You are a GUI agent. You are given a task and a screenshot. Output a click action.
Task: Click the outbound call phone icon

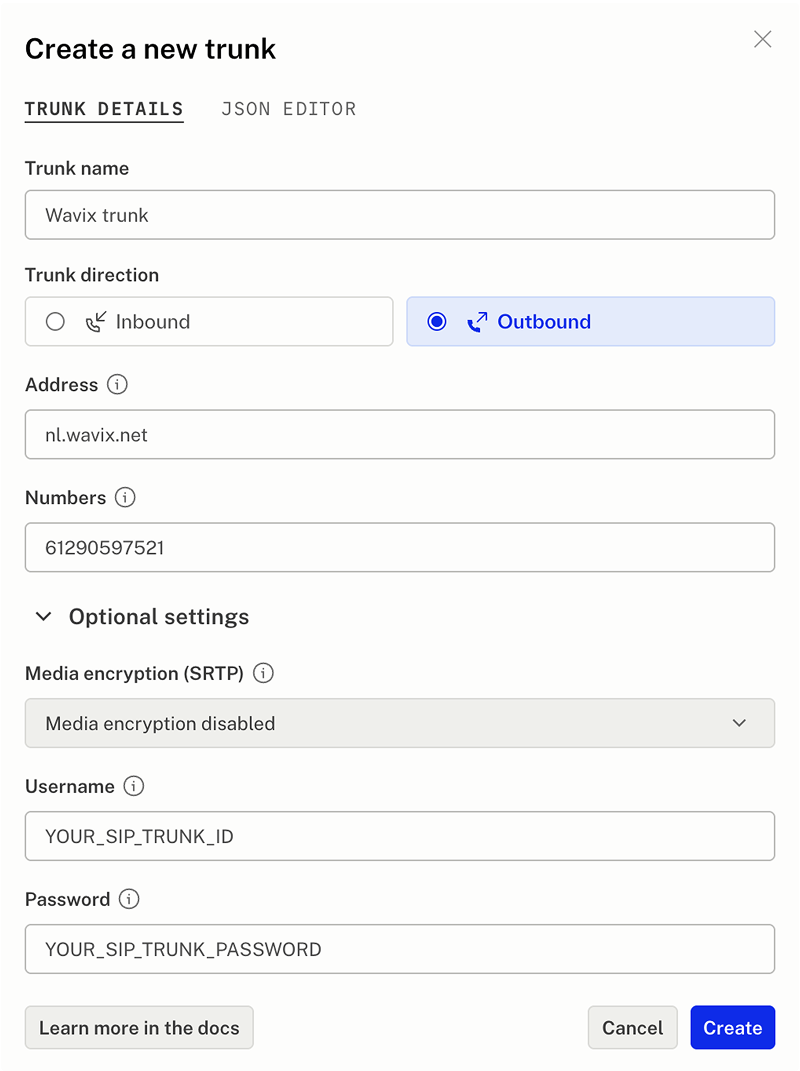coord(478,322)
